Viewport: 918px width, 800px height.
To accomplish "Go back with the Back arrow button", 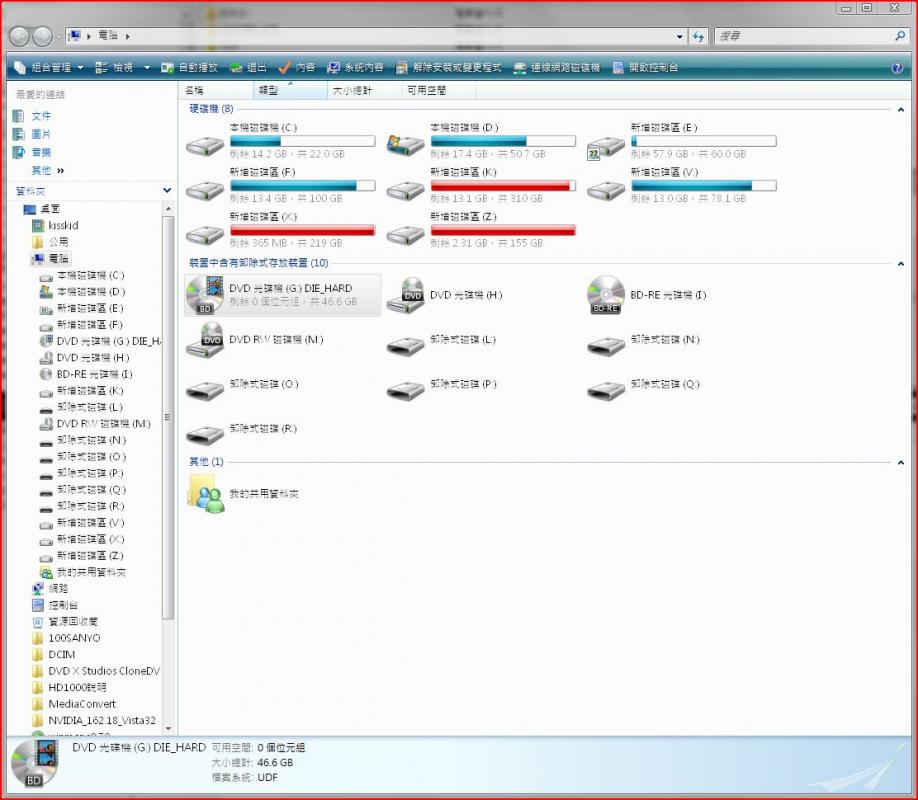I will click(x=19, y=37).
